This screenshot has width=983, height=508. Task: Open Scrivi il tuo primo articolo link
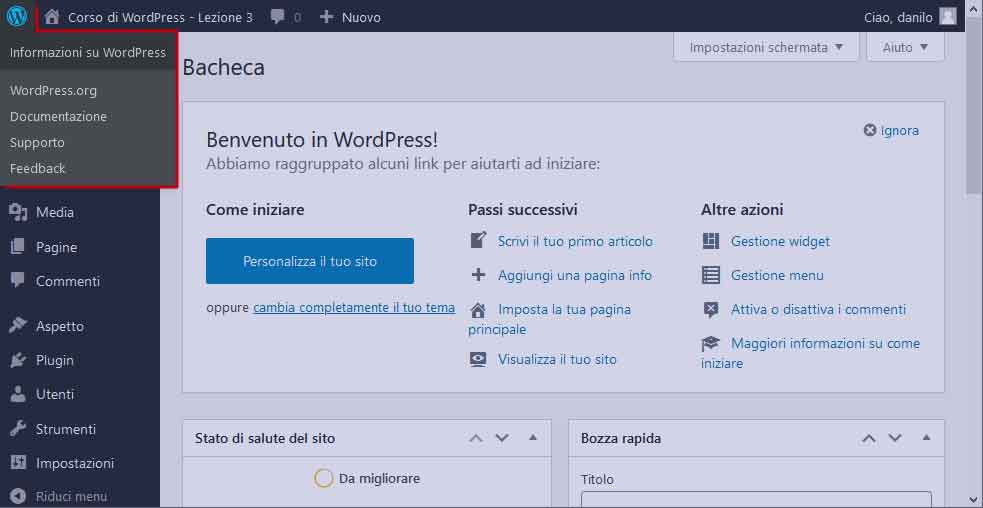coord(575,241)
